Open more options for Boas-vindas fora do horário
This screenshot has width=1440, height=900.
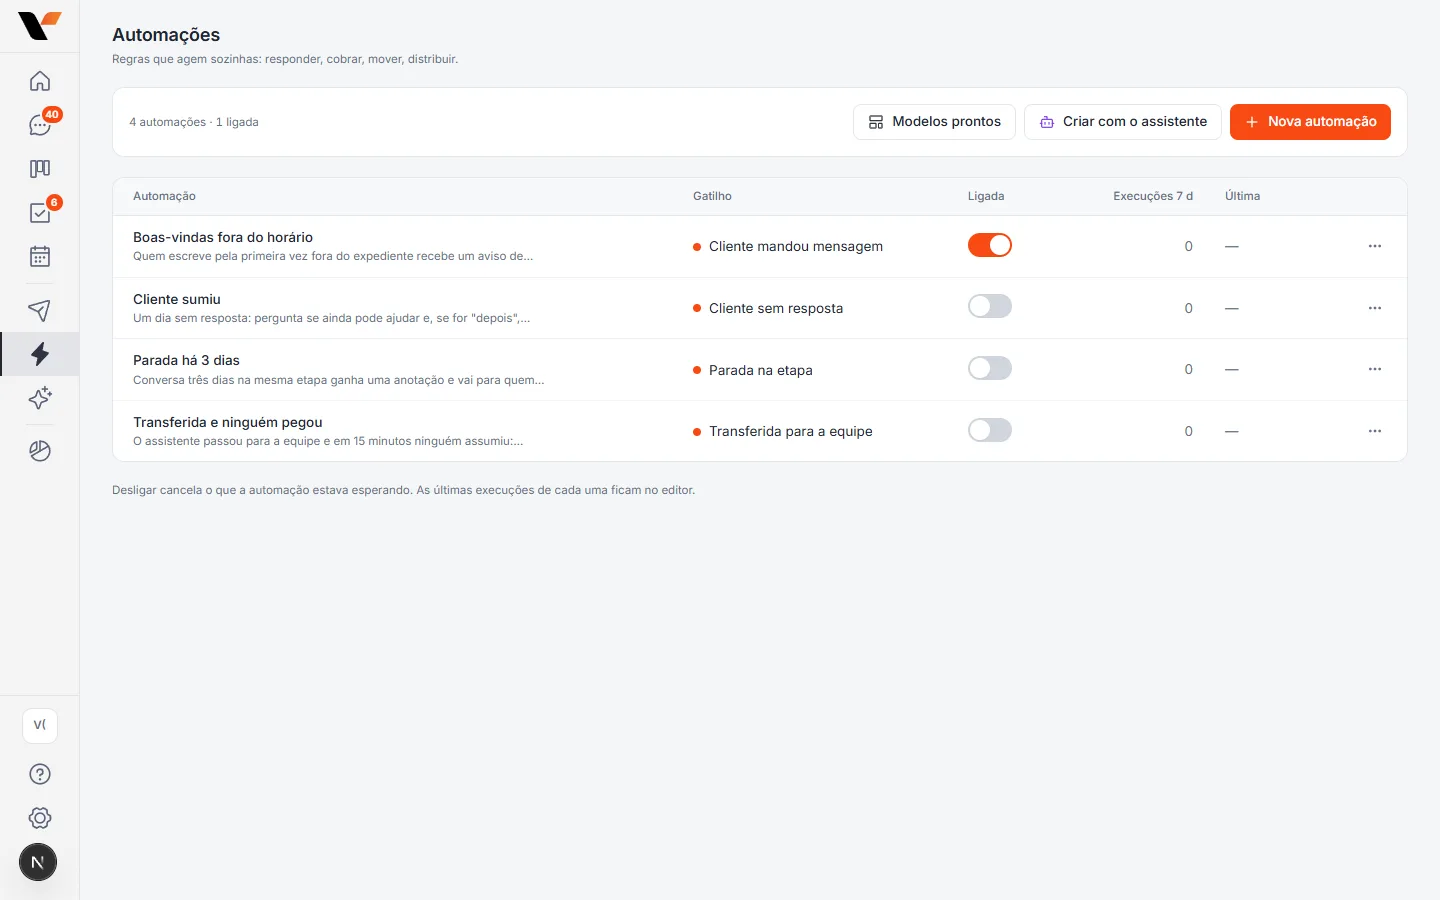click(x=1375, y=246)
